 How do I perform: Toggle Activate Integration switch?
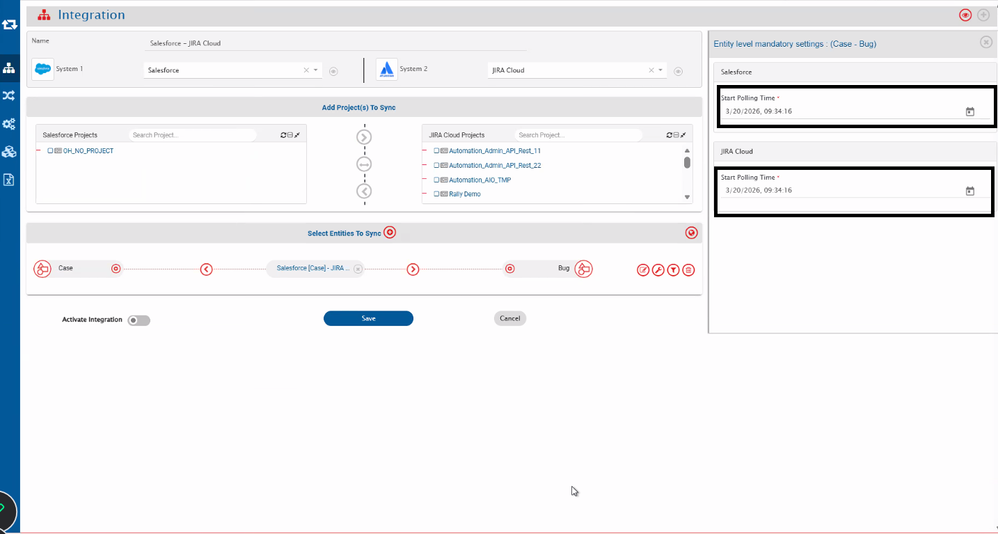tap(139, 321)
